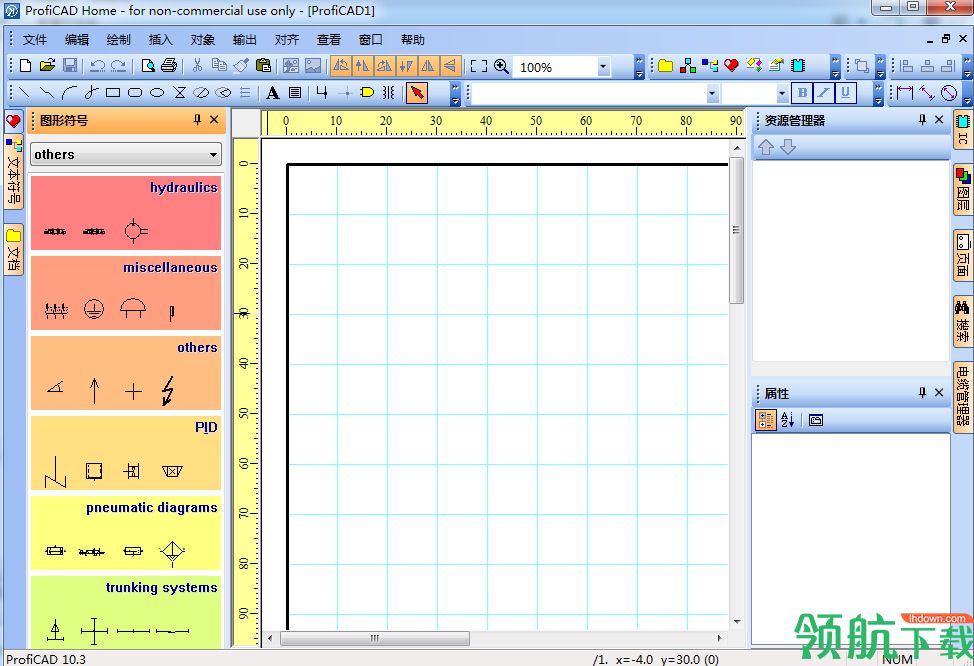Select the hydraulics symbol group
The image size is (974, 666).
click(126, 213)
